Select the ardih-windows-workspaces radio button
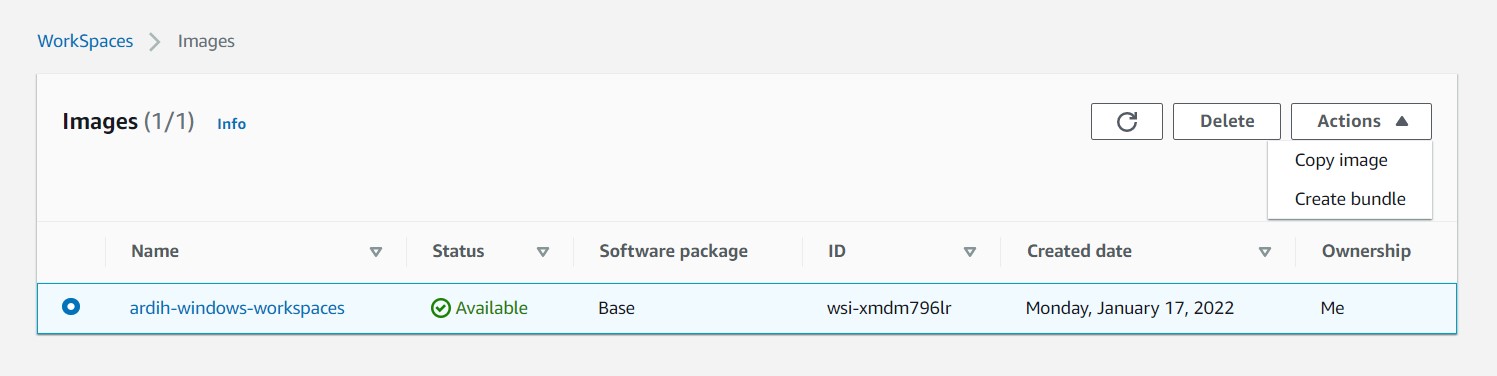The height and width of the screenshot is (376, 1497). pyautogui.click(x=71, y=307)
